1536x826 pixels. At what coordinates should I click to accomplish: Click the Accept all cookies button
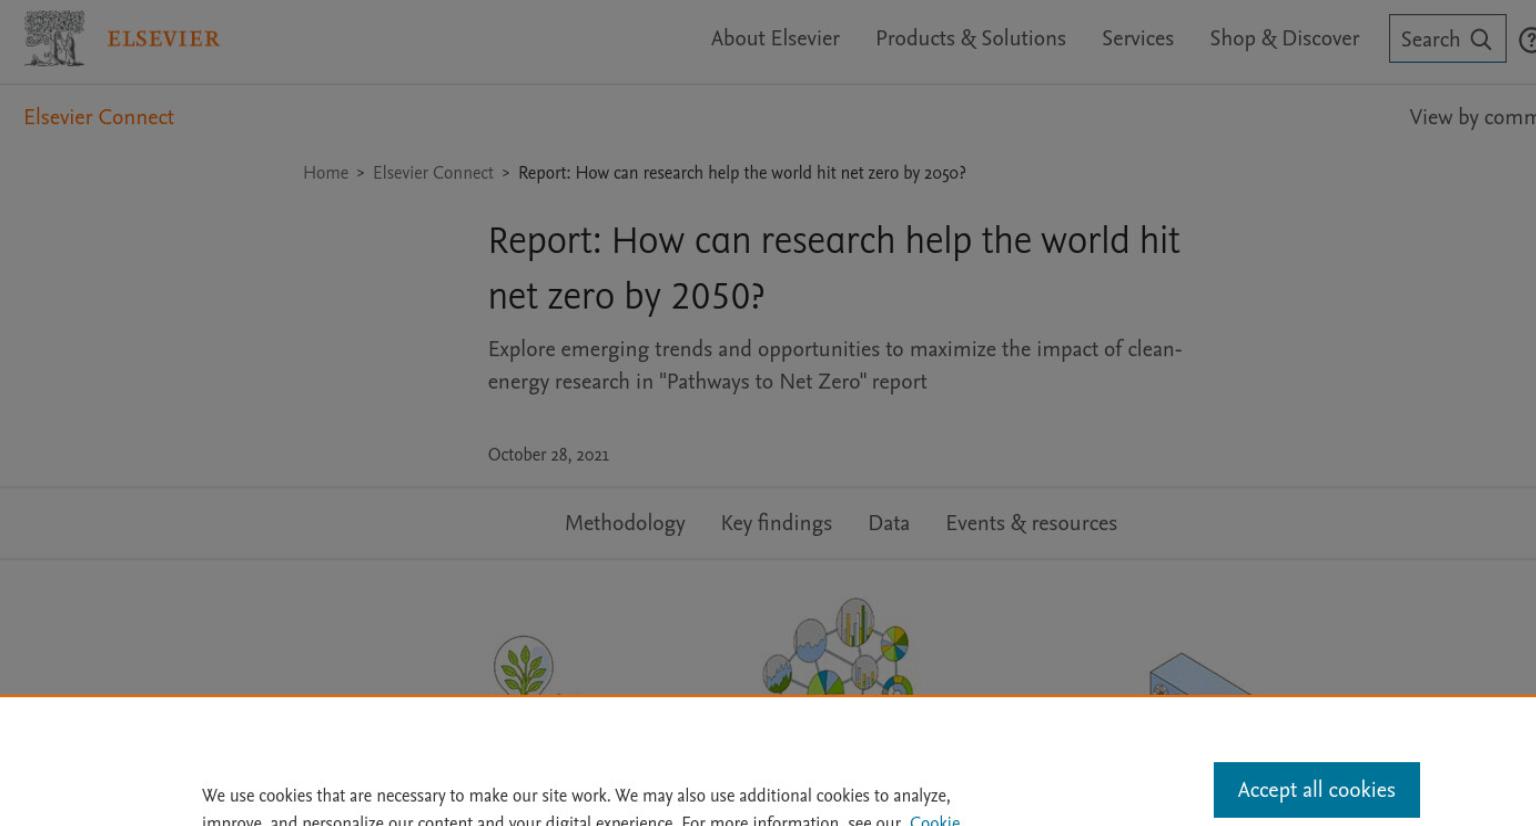point(1316,790)
